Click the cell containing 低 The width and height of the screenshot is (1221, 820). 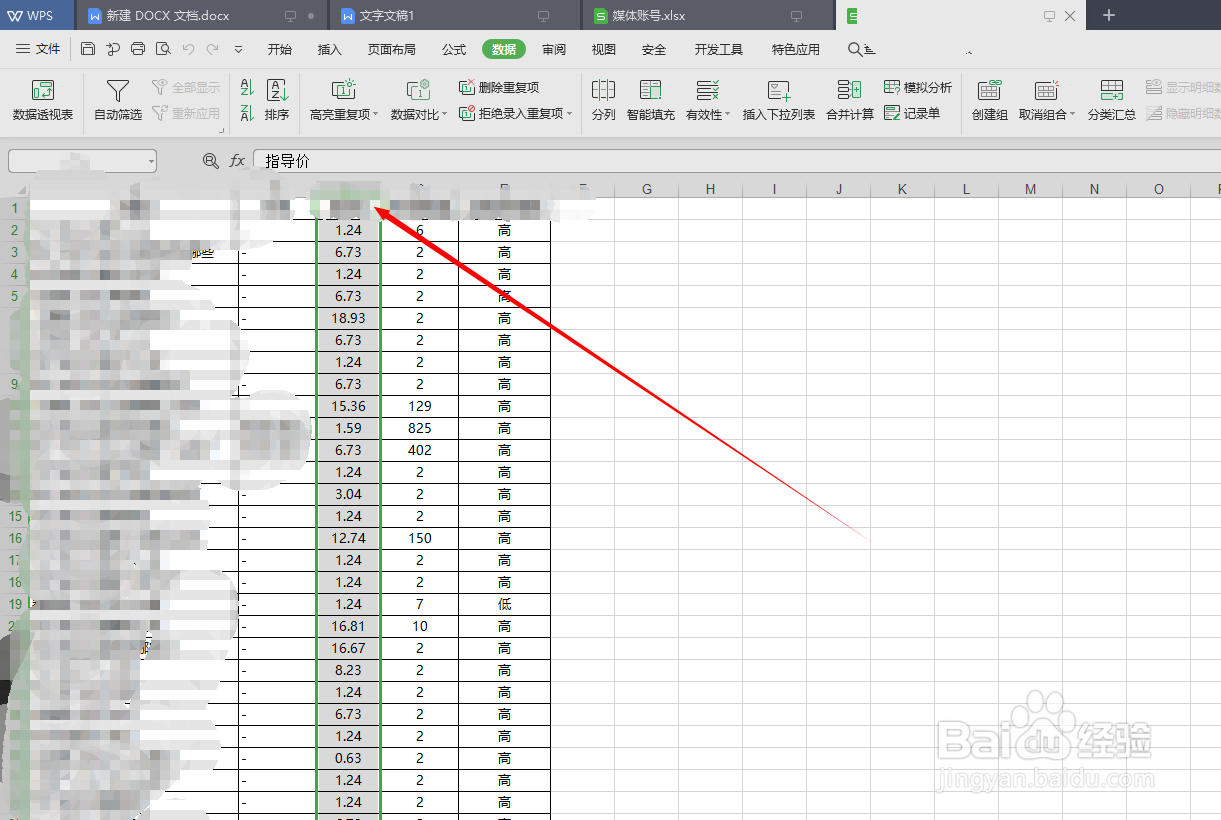pyautogui.click(x=504, y=604)
